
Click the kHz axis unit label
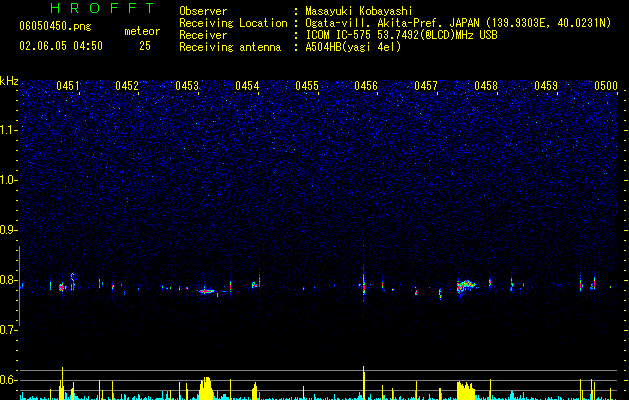click(x=9, y=81)
